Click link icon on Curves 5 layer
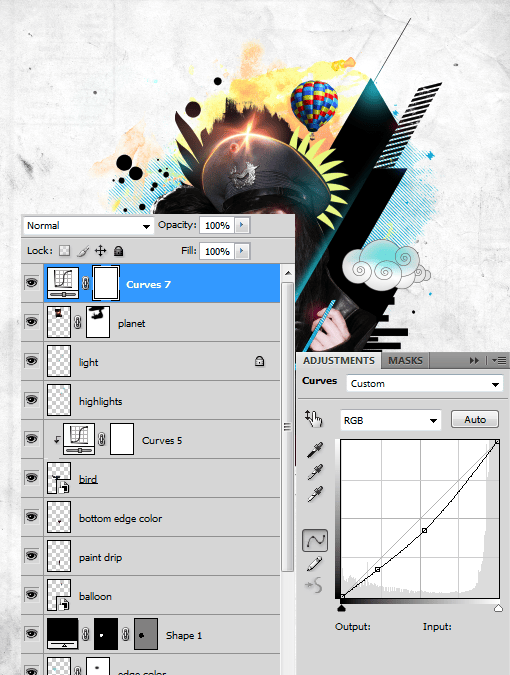Screen dimensions: 510x675 (102, 439)
